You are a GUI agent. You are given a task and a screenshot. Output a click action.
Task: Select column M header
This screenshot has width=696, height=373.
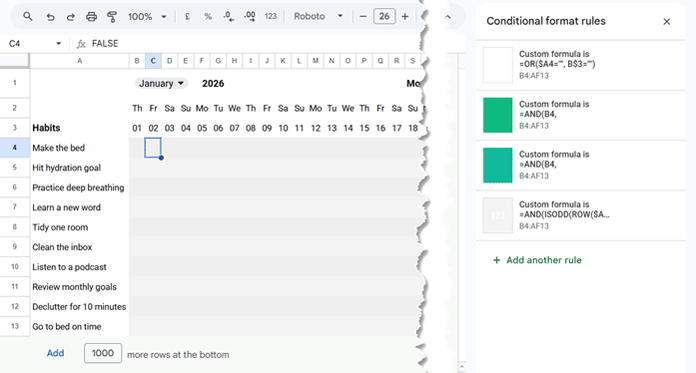click(x=315, y=61)
